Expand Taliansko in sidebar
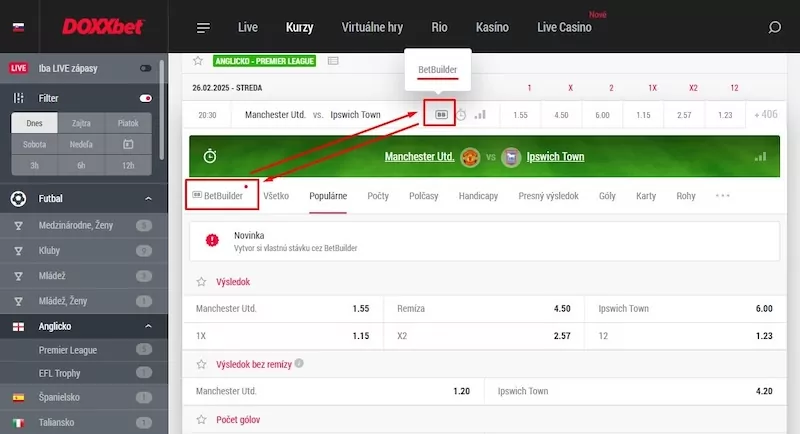 84,422
